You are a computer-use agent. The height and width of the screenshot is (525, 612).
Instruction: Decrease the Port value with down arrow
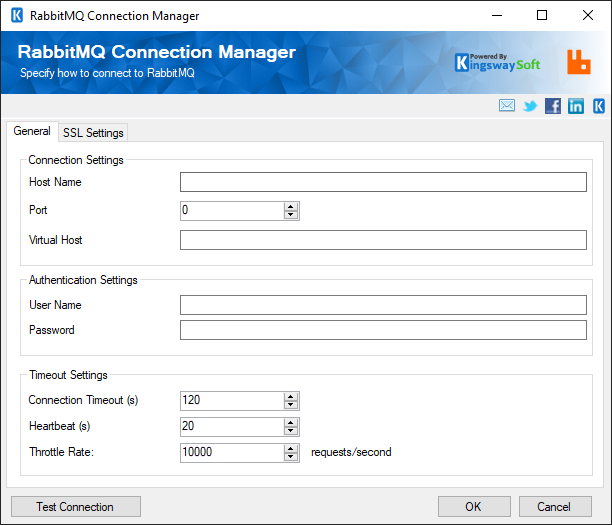[291, 215]
